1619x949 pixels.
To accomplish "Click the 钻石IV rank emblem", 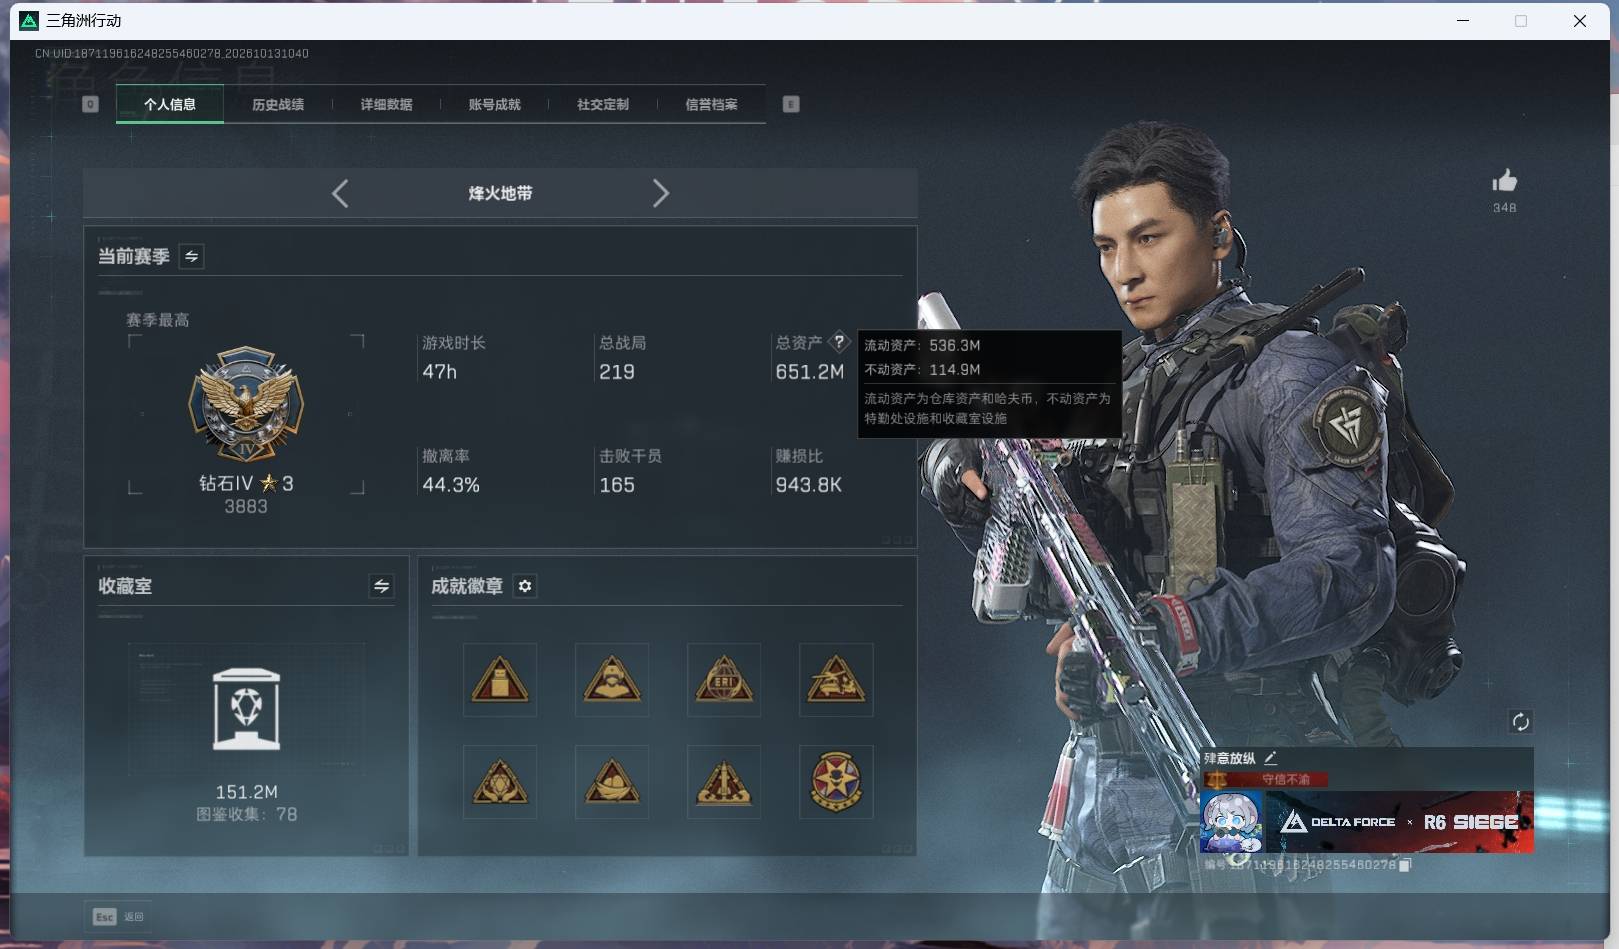I will pyautogui.click(x=246, y=405).
